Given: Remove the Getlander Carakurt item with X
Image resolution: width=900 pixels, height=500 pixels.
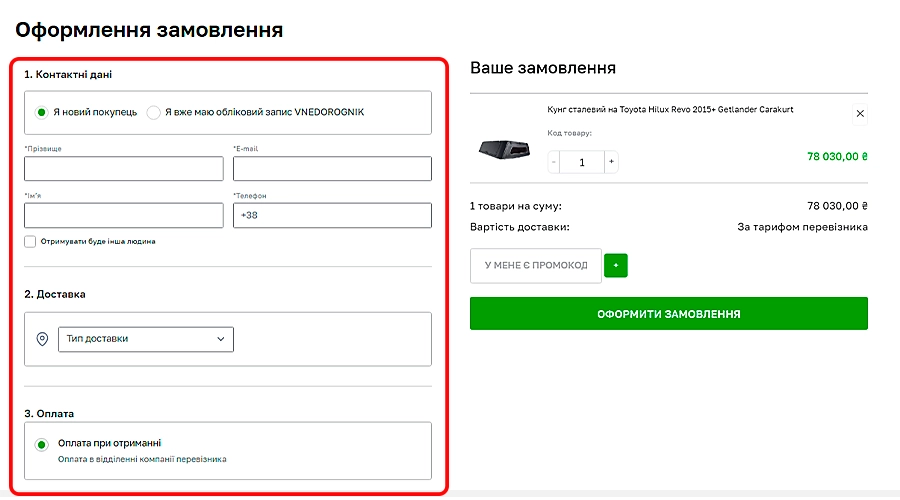Looking at the screenshot, I should pos(861,114).
